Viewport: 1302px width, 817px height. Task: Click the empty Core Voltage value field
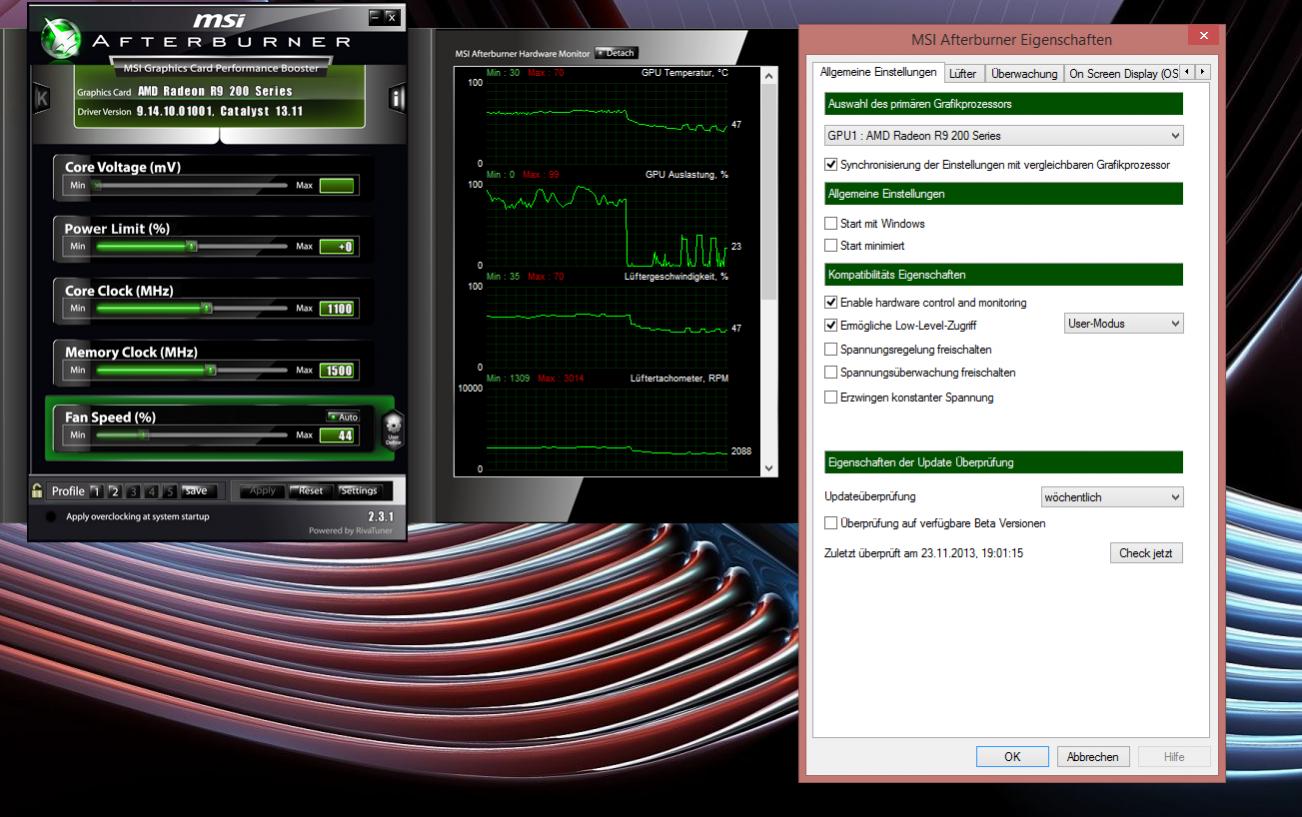coord(338,185)
